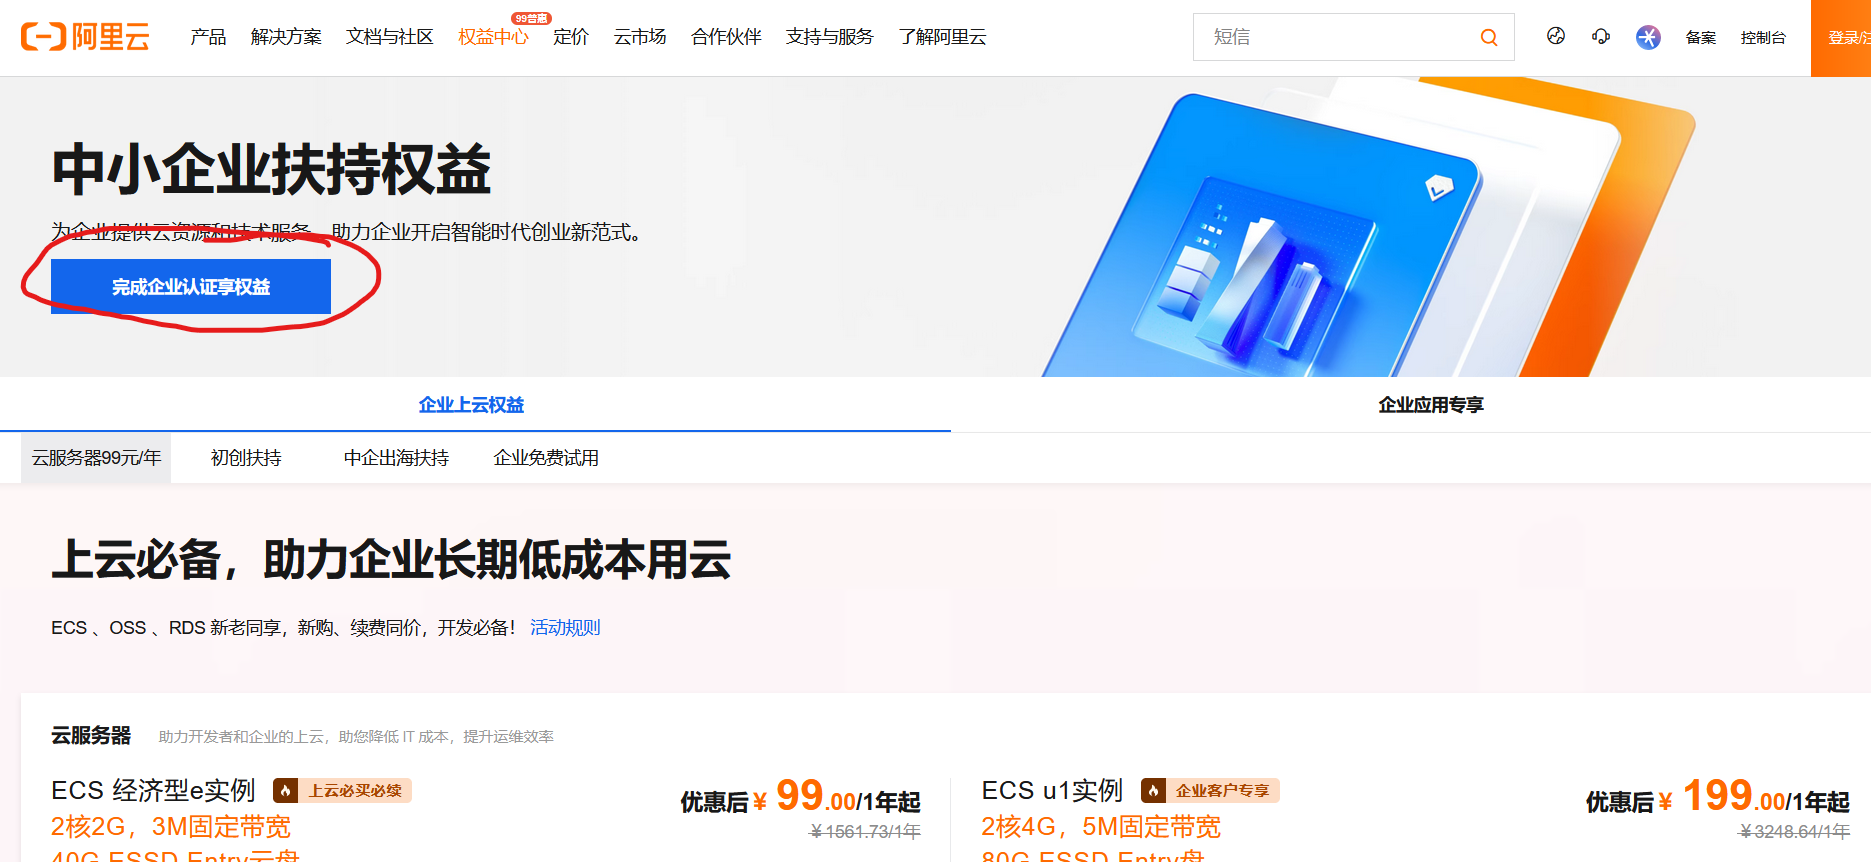Click the ¥99.00/1年起 price
Image resolution: width=1871 pixels, height=862 pixels.
[837, 797]
